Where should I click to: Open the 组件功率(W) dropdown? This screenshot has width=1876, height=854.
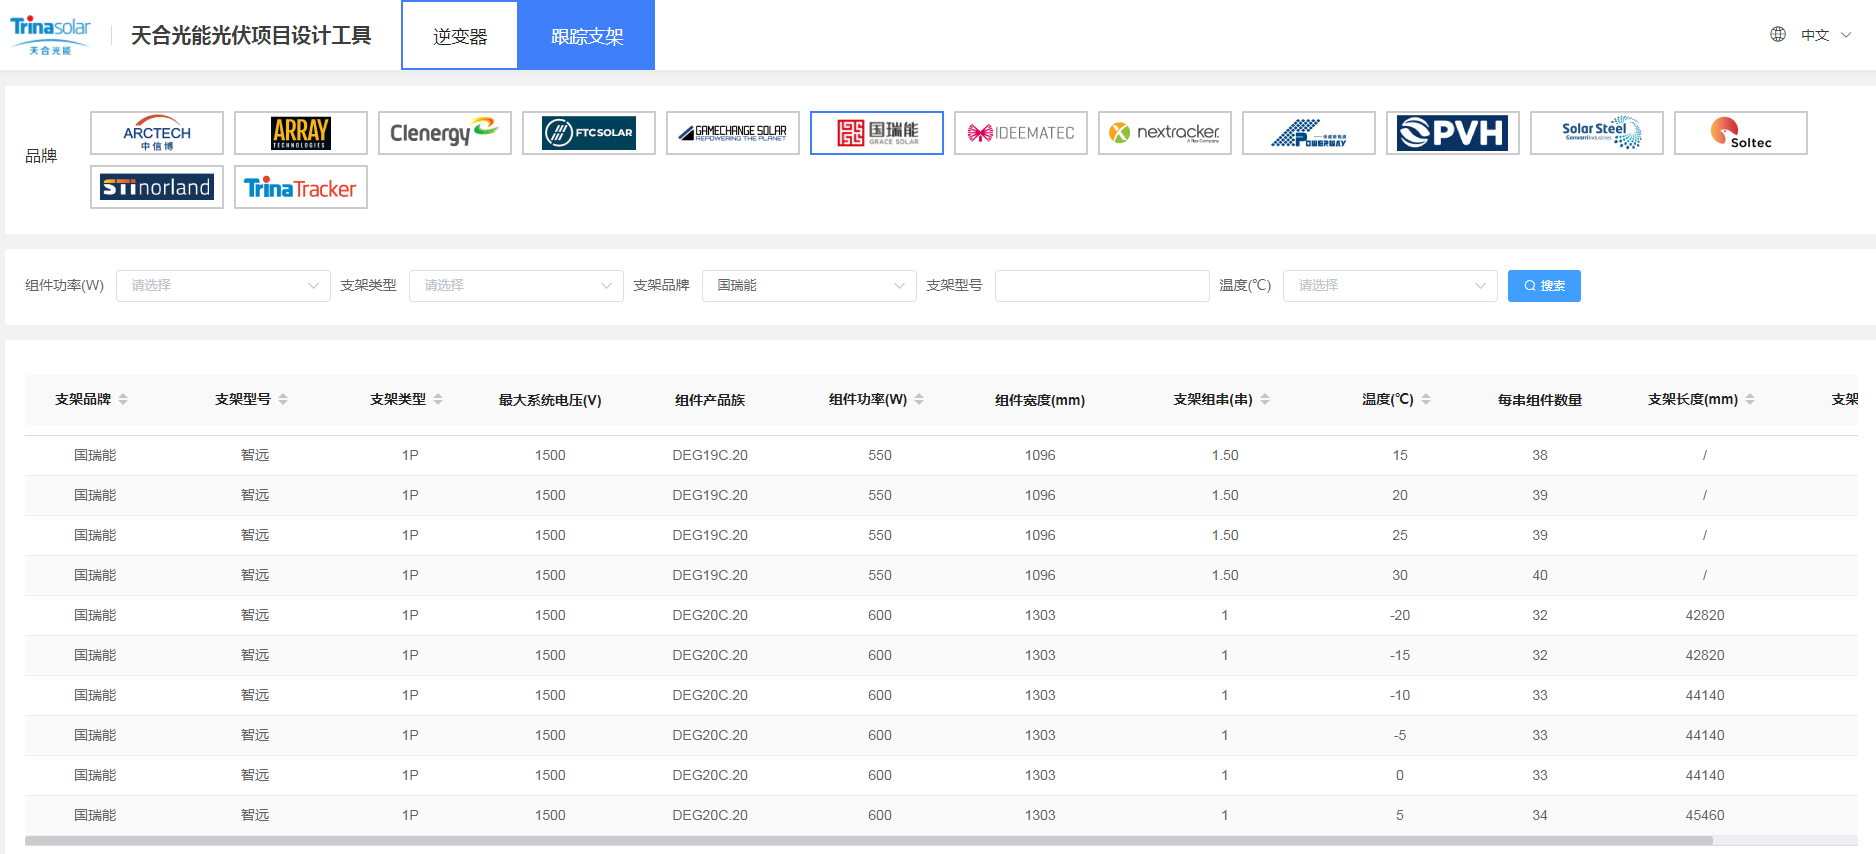223,286
